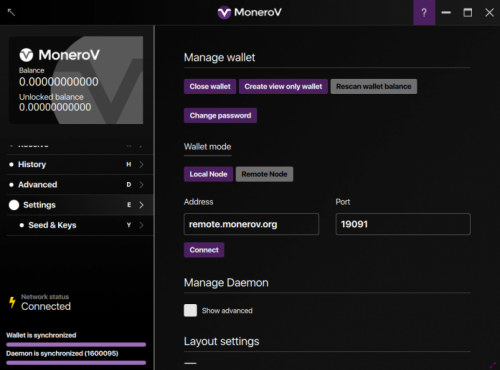Click the Settings row chevron arrow
This screenshot has height=370, width=500.
click(141, 205)
